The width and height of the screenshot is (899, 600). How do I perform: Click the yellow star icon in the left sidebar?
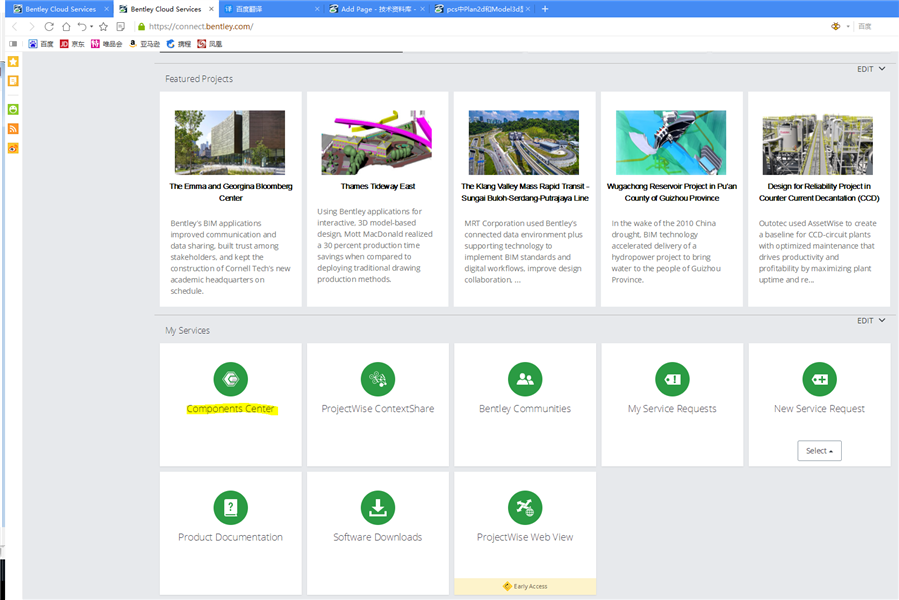pyautogui.click(x=13, y=61)
